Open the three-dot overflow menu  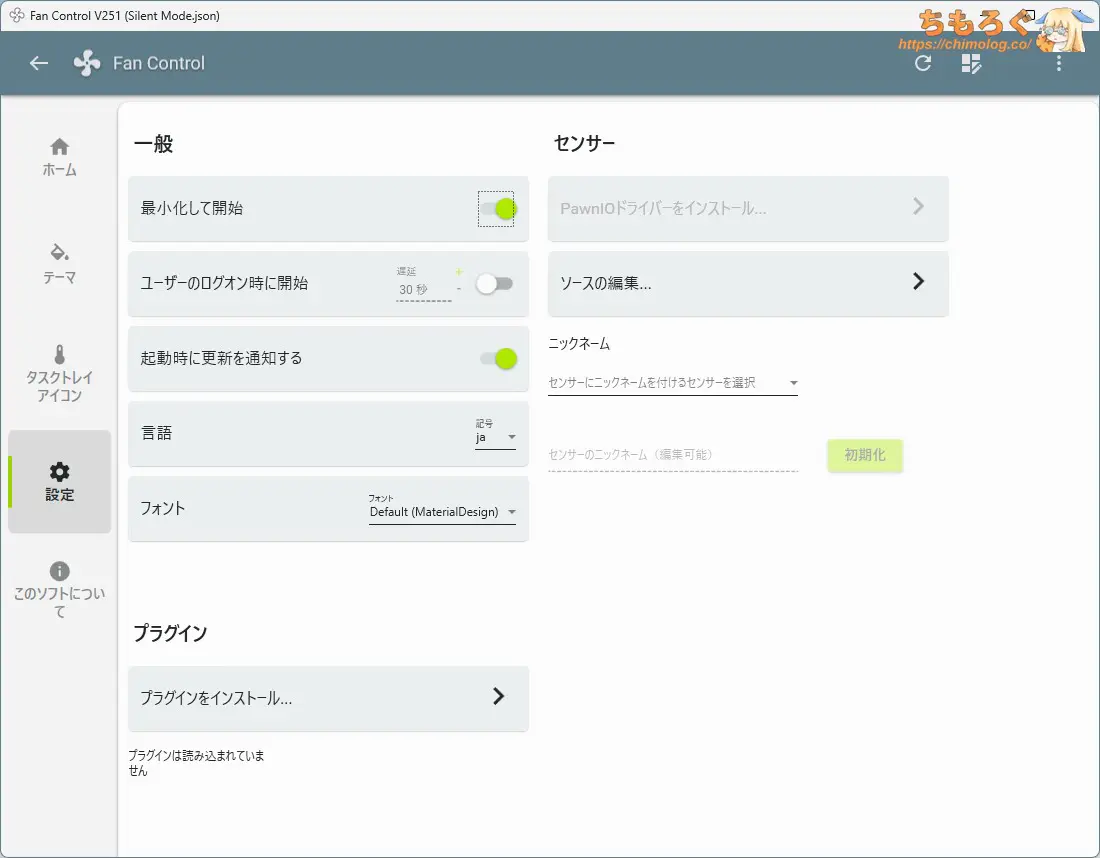click(x=1058, y=63)
